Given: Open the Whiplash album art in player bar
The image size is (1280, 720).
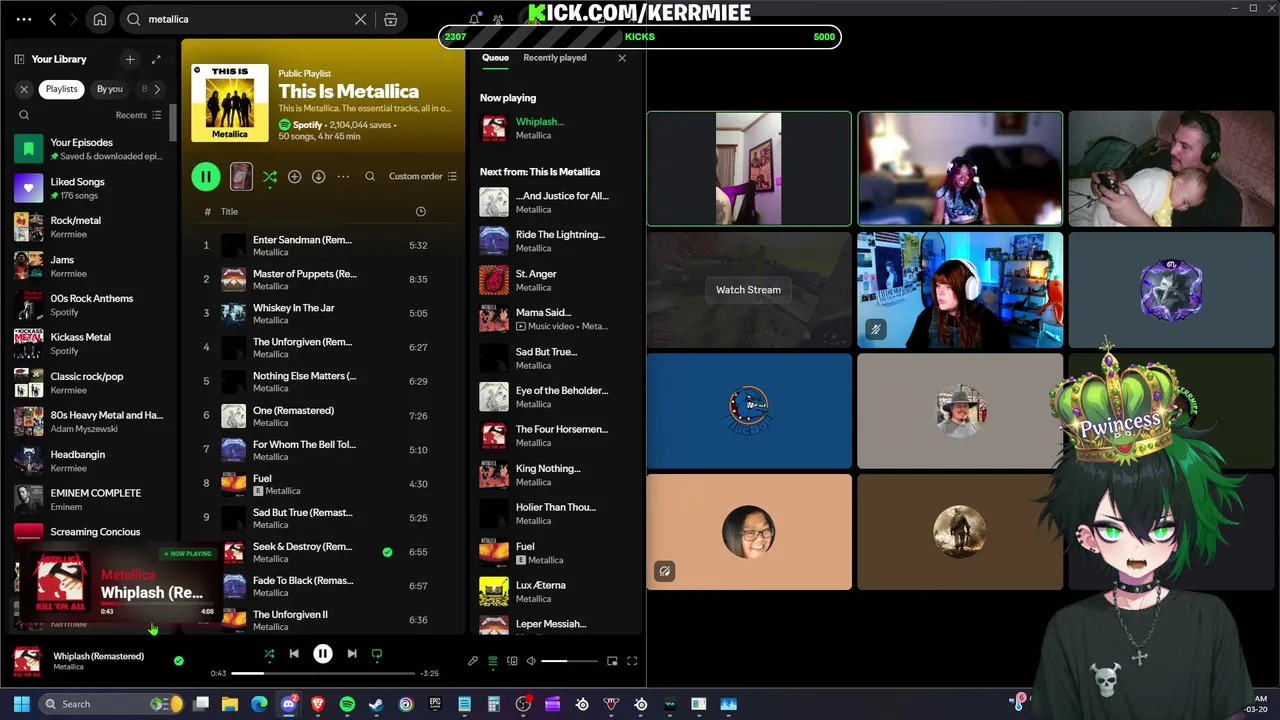Looking at the screenshot, I should pos(27,661).
